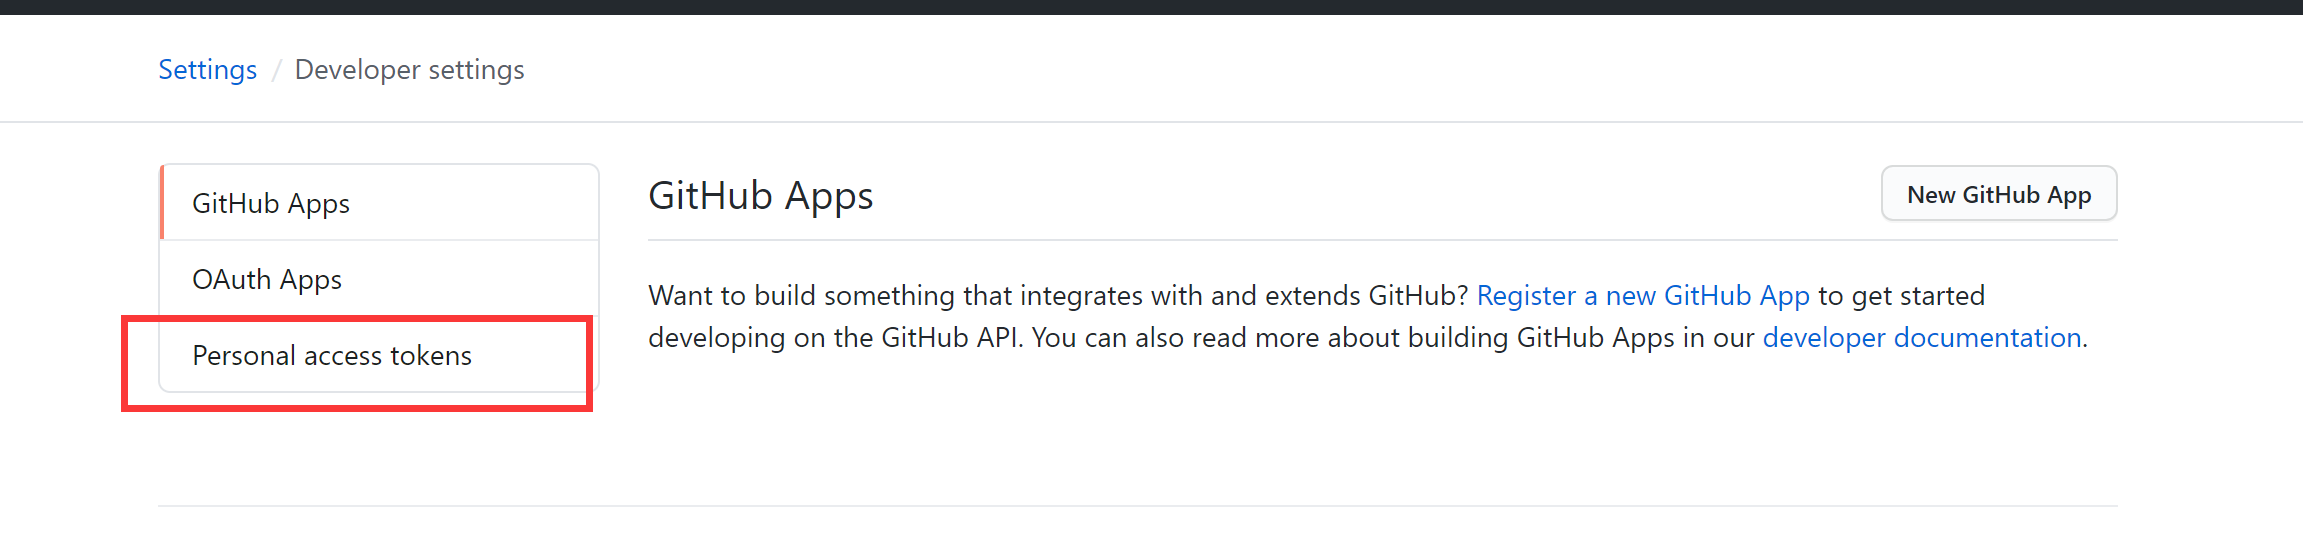Click the "to get started" text

coord(1900,296)
